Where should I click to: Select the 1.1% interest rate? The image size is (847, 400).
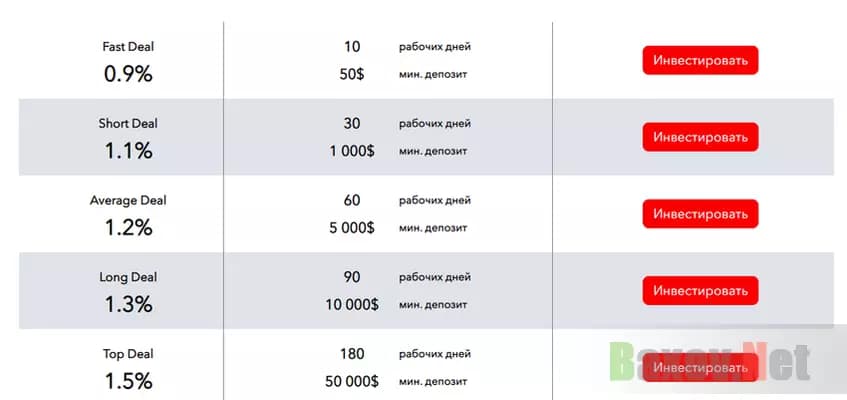128,151
